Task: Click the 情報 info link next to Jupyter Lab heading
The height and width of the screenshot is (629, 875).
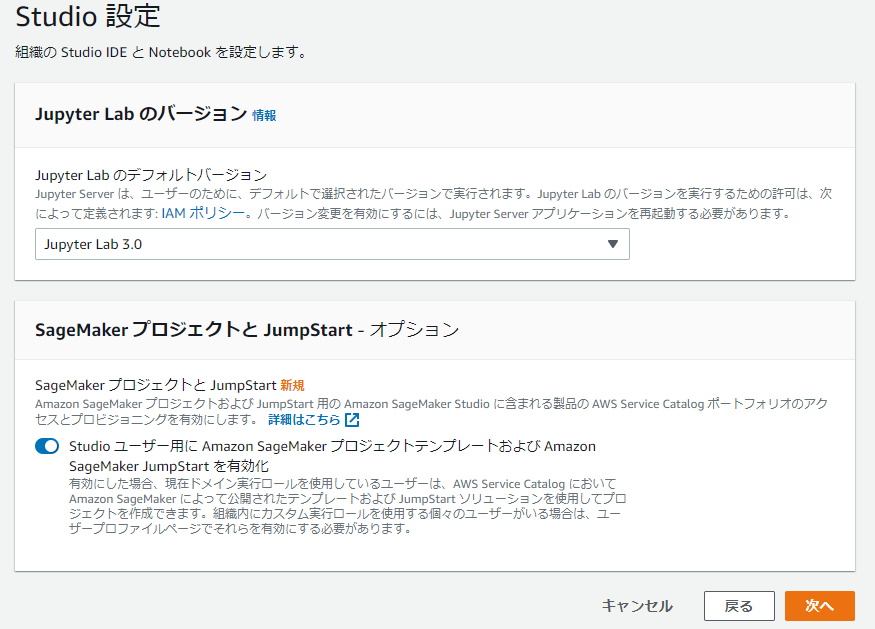Action: click(x=264, y=116)
